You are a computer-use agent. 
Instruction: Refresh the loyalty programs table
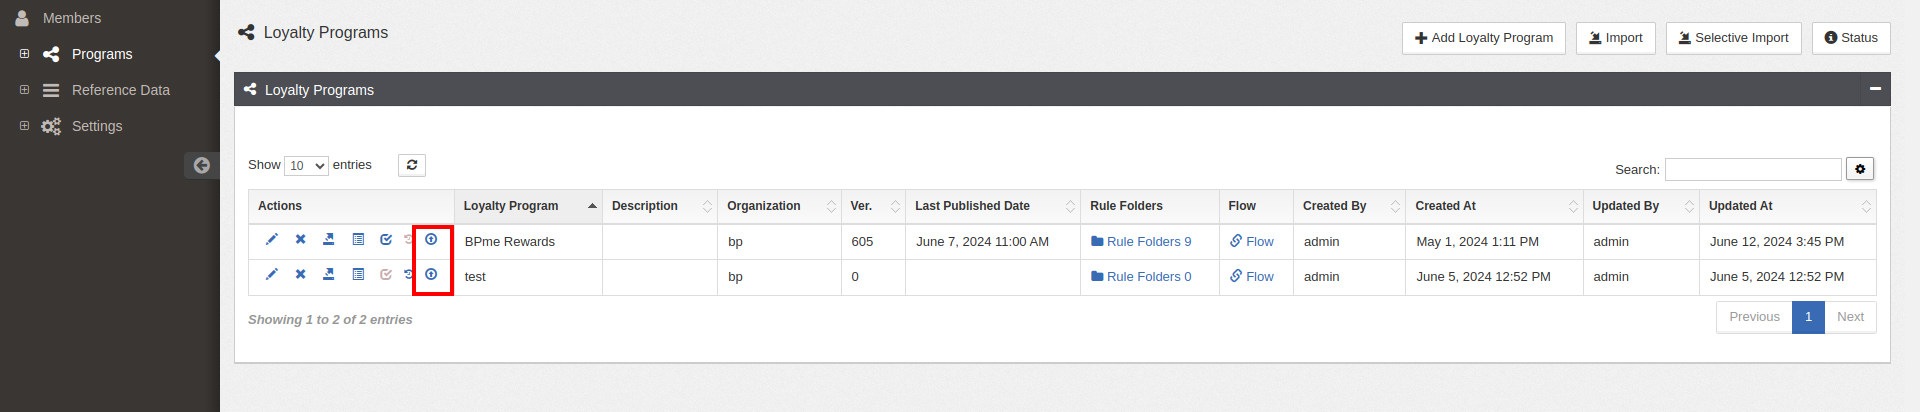(412, 165)
